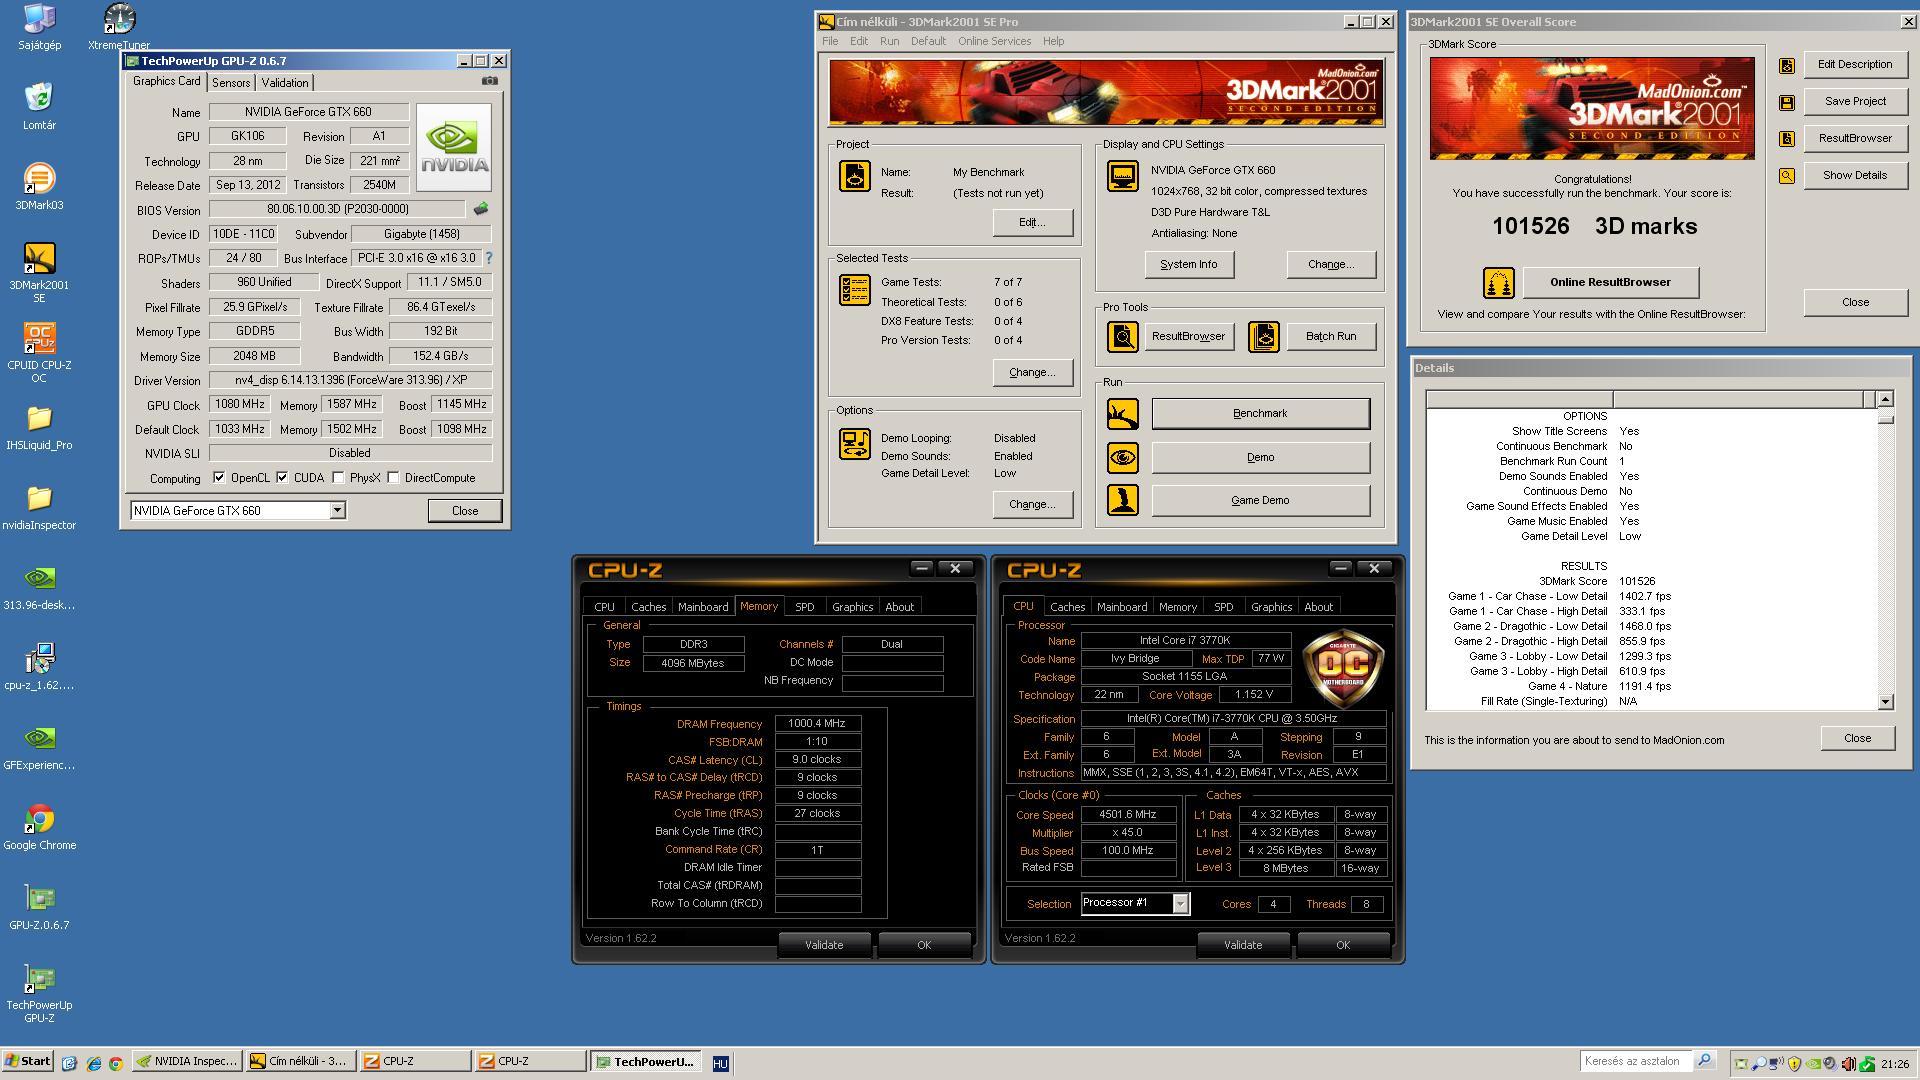Click the Change... button under Selected Tests

pyautogui.click(x=1032, y=373)
